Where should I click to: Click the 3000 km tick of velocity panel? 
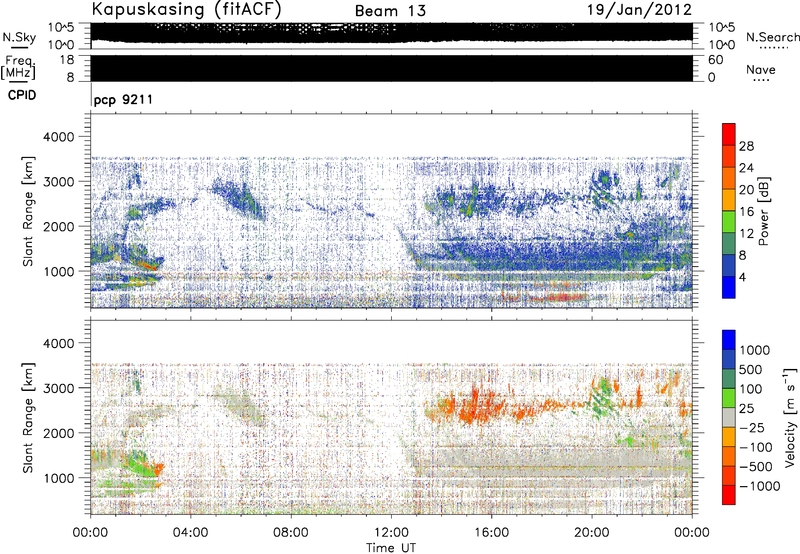61,388
